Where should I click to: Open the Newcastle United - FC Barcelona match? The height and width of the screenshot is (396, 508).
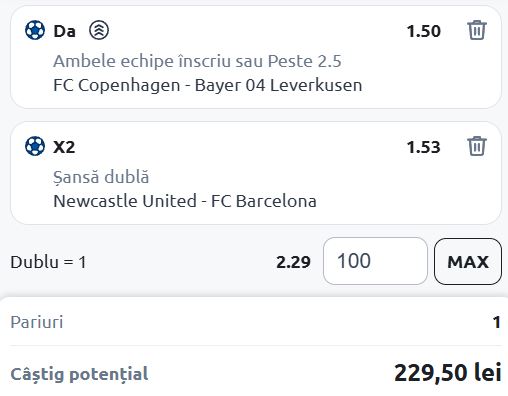(x=185, y=201)
